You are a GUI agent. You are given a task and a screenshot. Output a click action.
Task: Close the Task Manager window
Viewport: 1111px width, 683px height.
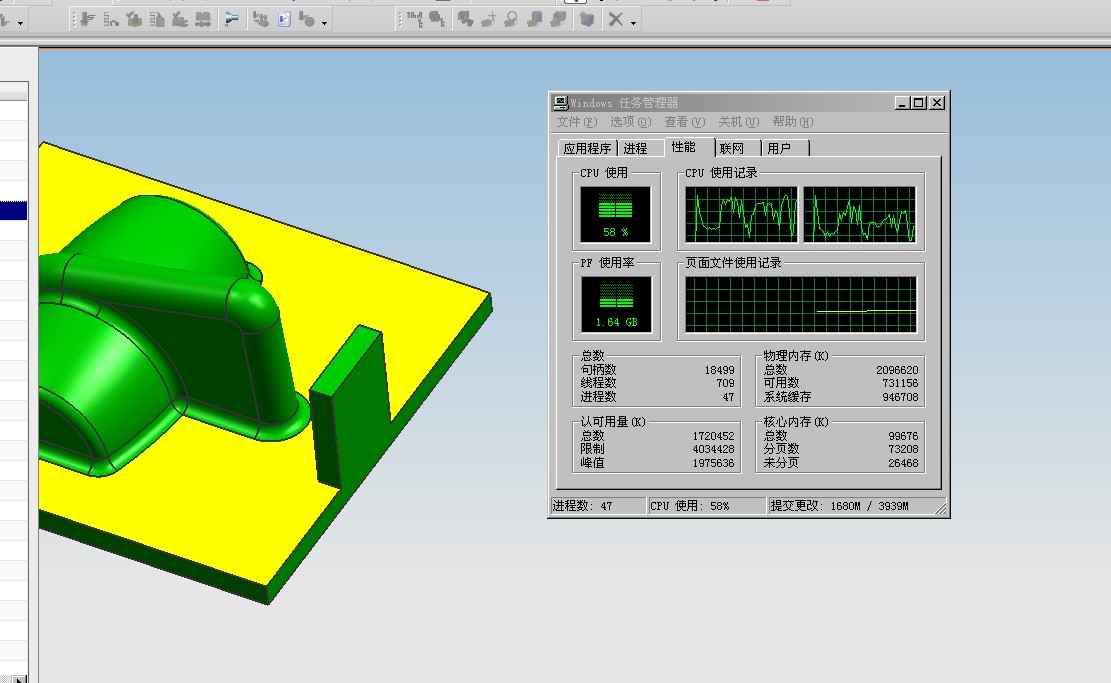(937, 103)
